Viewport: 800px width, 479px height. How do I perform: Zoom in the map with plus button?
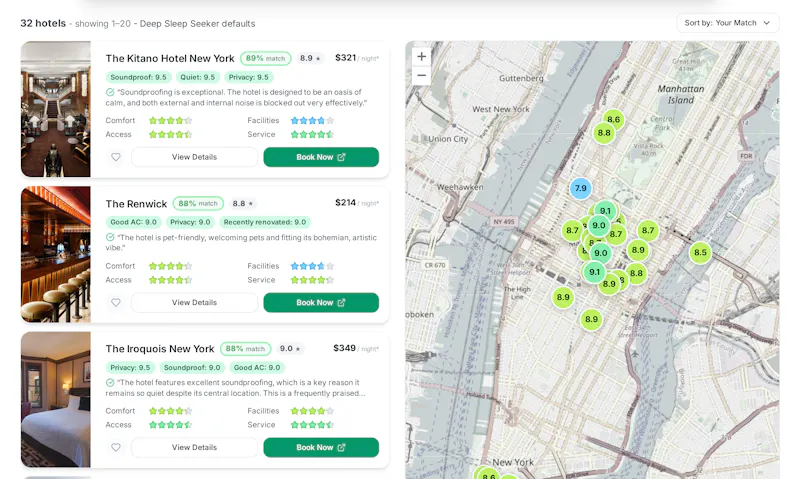point(421,57)
